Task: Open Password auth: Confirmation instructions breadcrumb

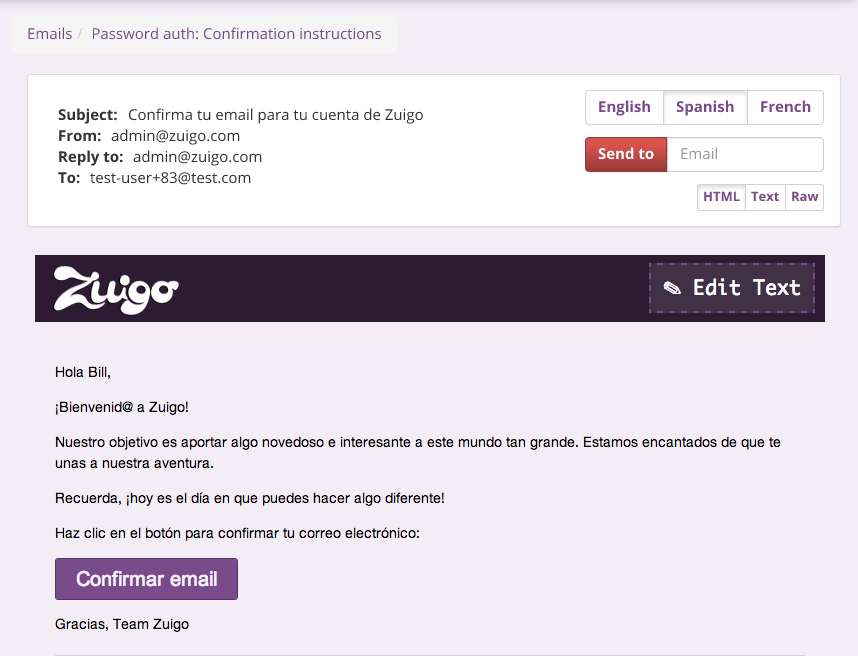Action: click(236, 34)
